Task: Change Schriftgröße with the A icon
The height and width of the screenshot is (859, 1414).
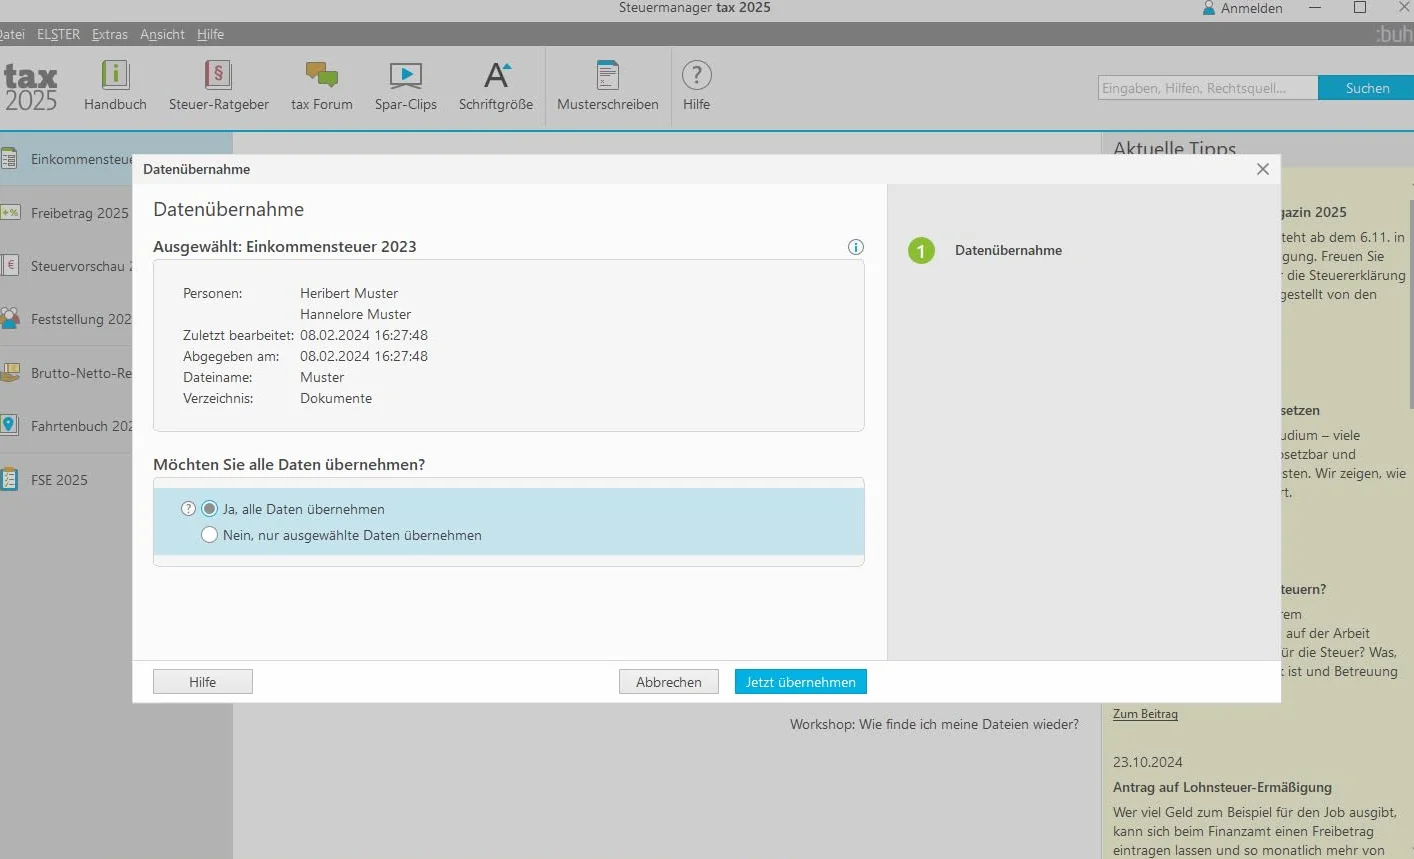Action: pyautogui.click(x=496, y=75)
